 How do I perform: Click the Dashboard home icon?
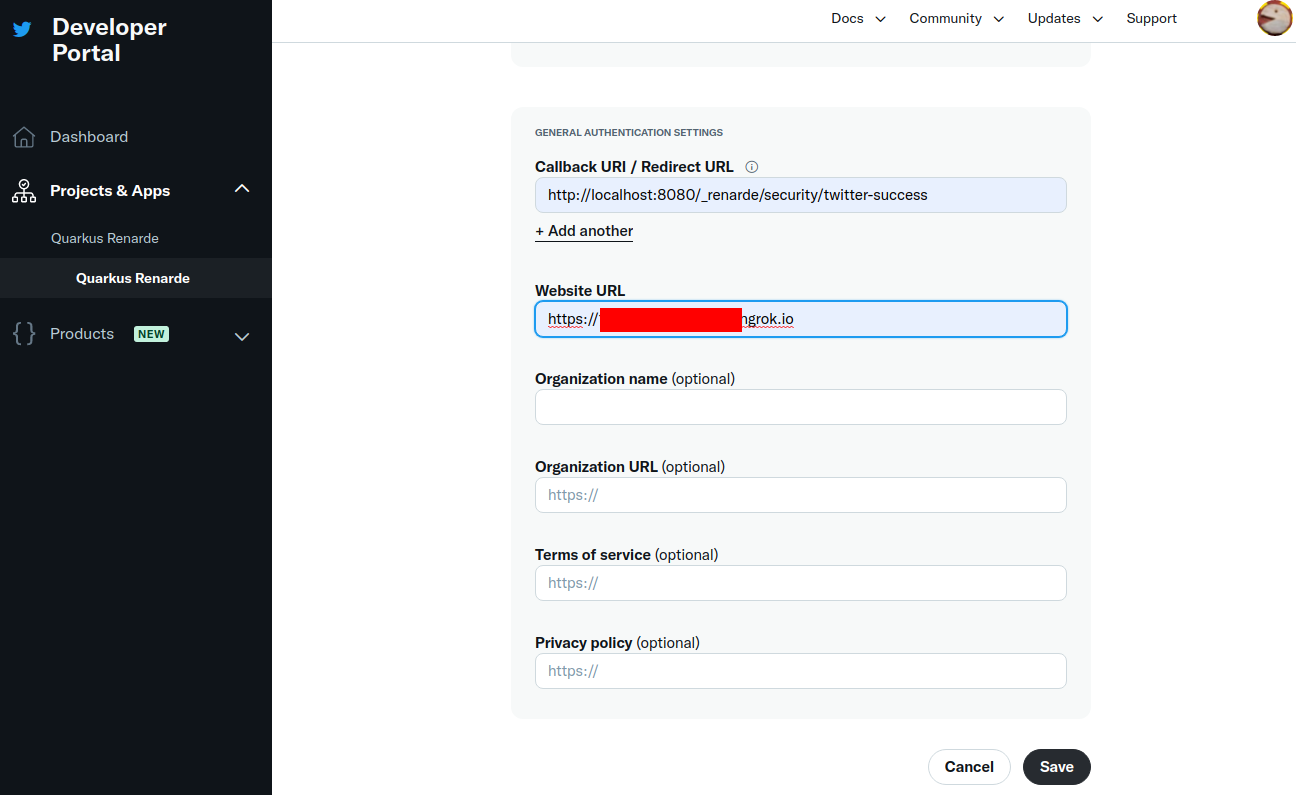[24, 137]
